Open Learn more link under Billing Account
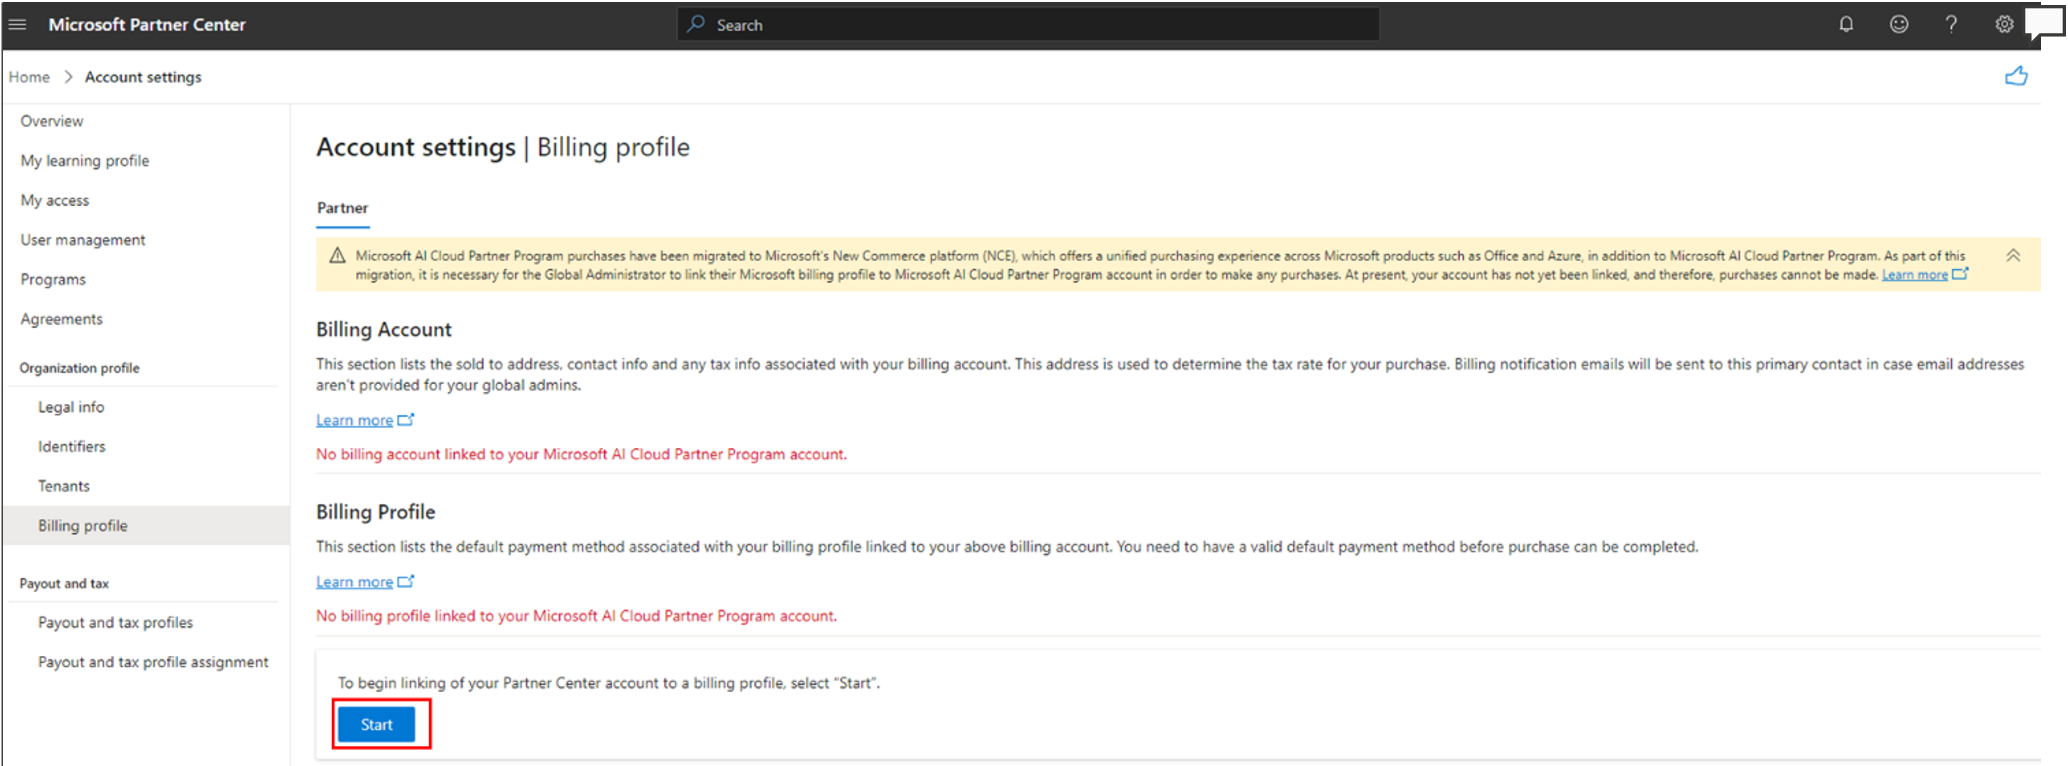 coord(355,420)
